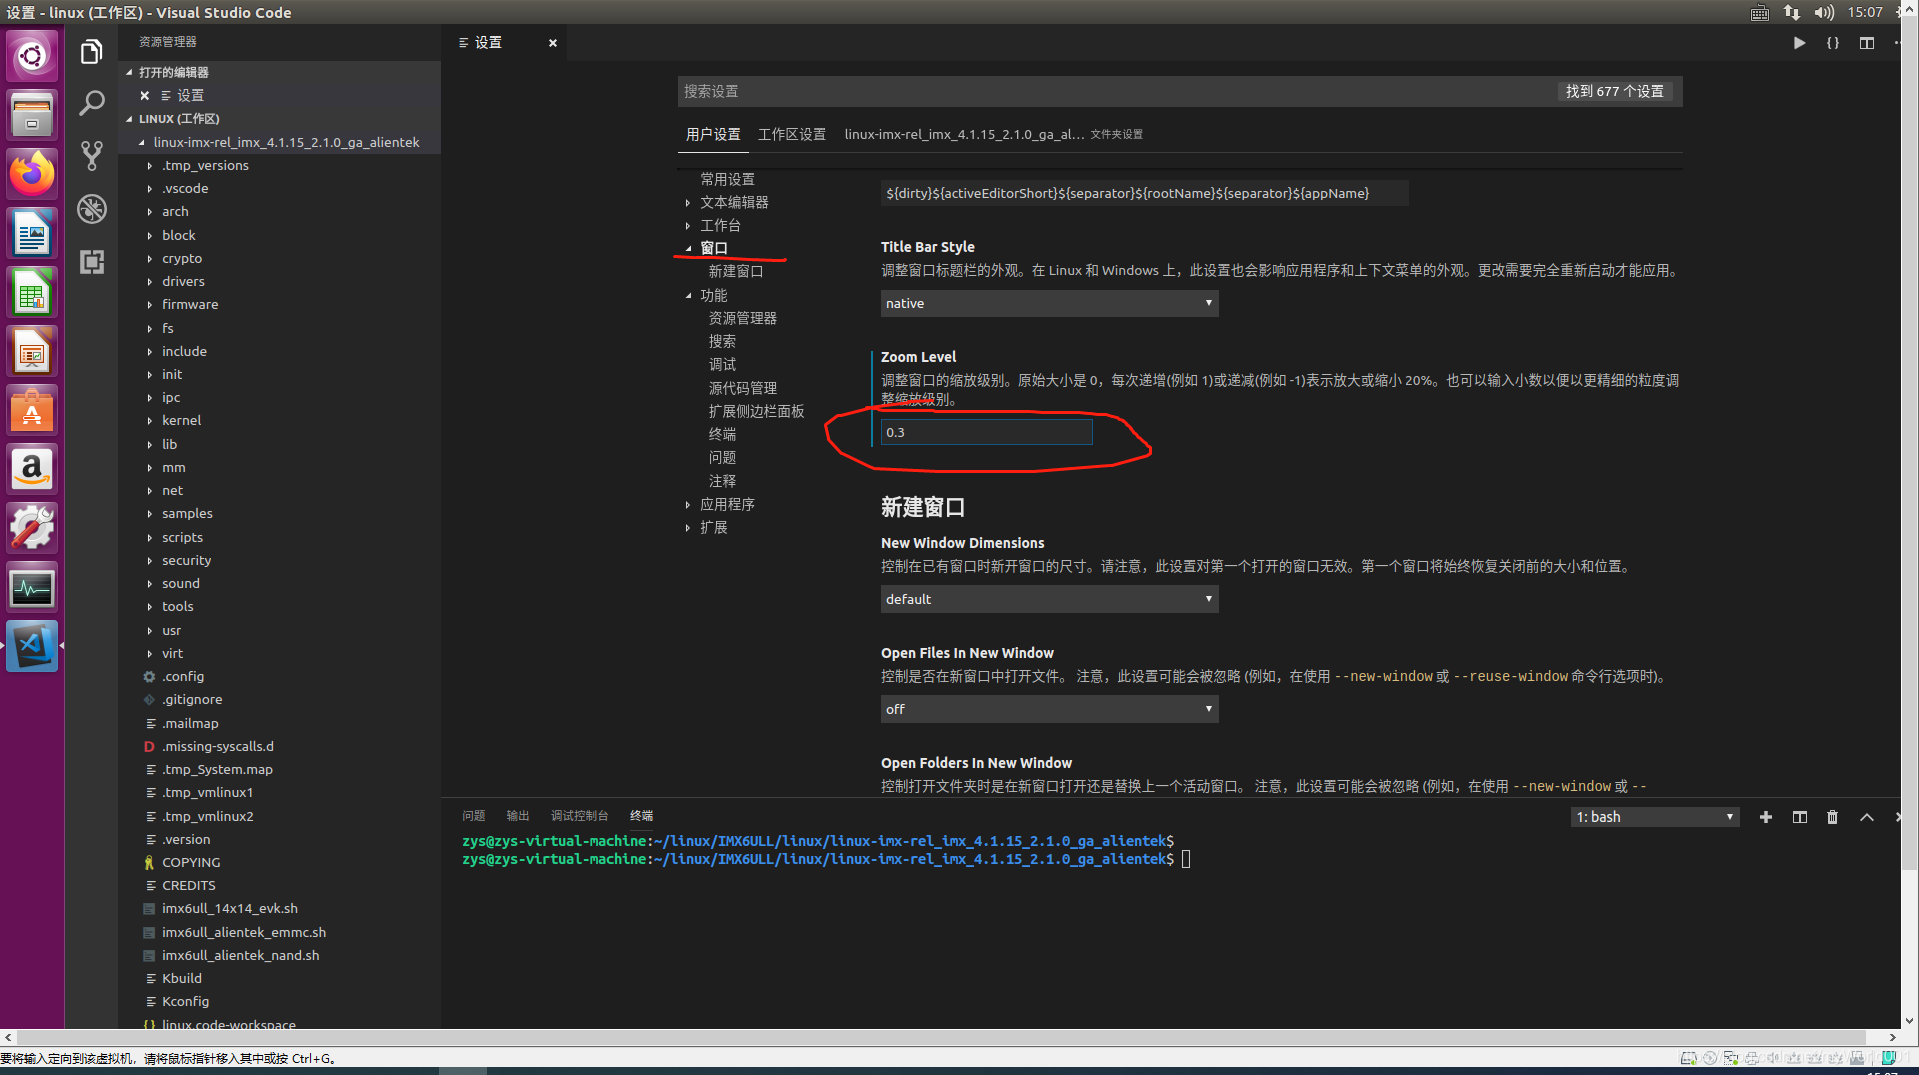Switch to the 输出 panel tab
This screenshot has height=1075, width=1919.
[517, 816]
